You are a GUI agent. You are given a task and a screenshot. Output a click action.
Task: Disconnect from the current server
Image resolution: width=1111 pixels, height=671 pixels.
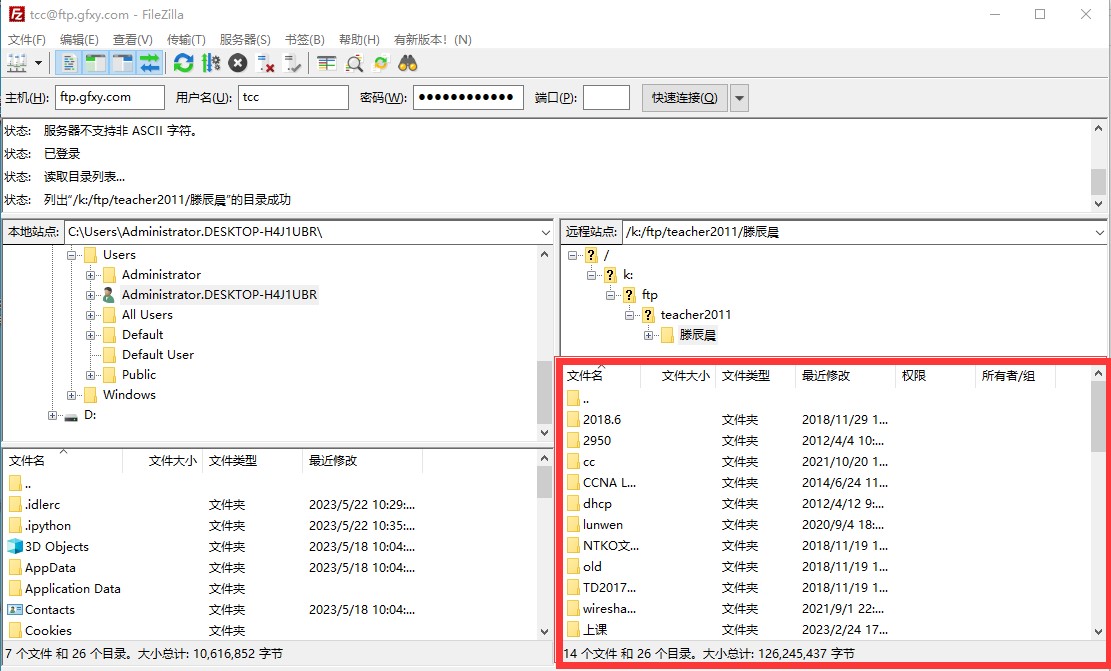tap(266, 63)
